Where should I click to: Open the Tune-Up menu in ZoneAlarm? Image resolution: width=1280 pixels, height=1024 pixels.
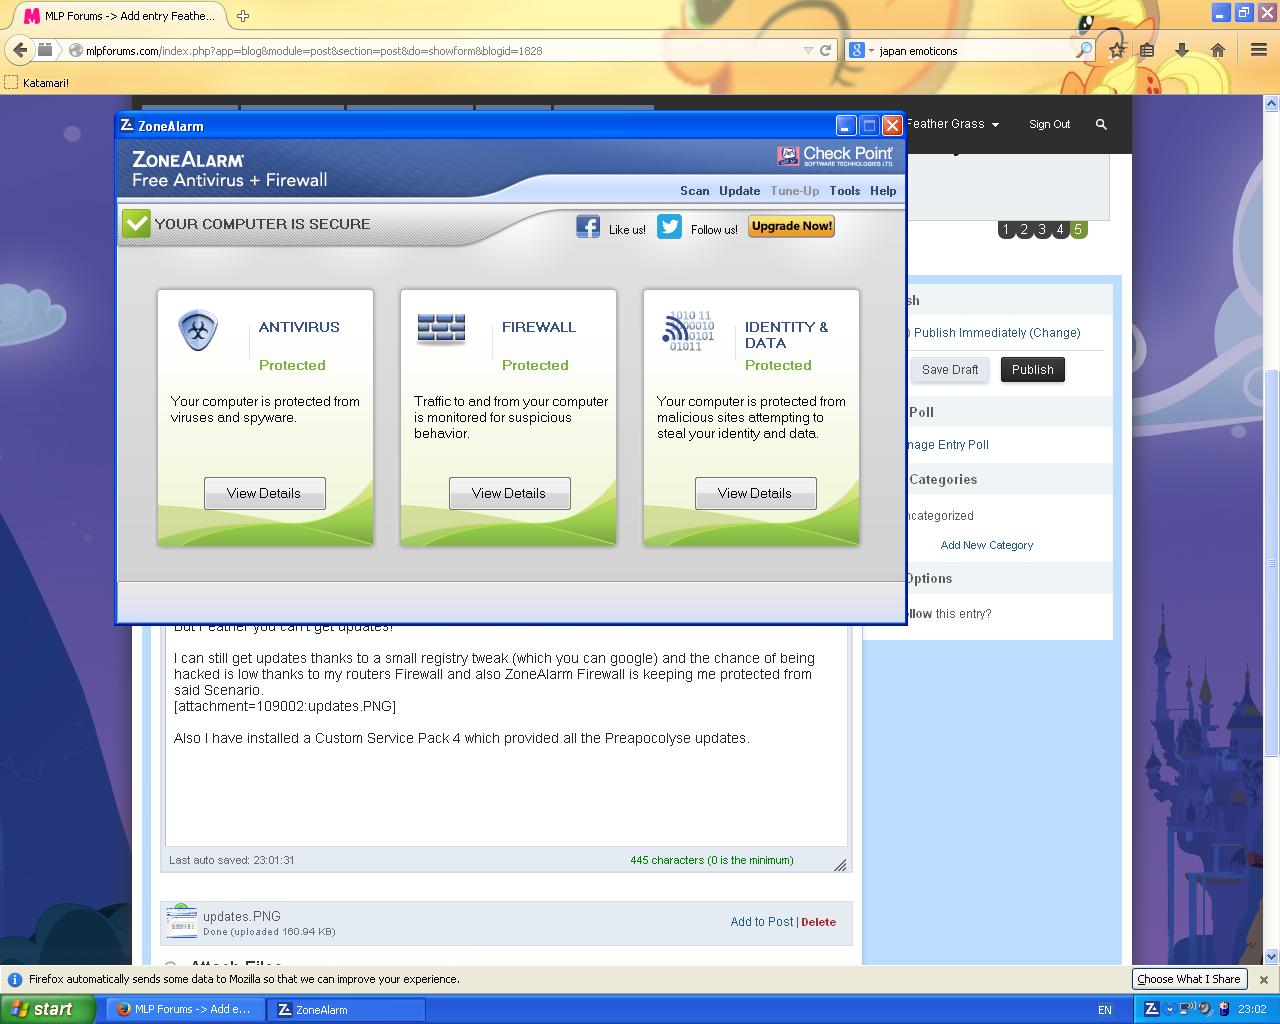pos(795,191)
